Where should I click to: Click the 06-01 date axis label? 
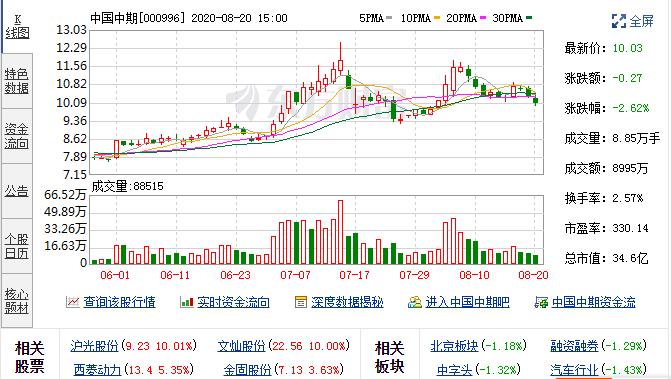[x=115, y=275]
